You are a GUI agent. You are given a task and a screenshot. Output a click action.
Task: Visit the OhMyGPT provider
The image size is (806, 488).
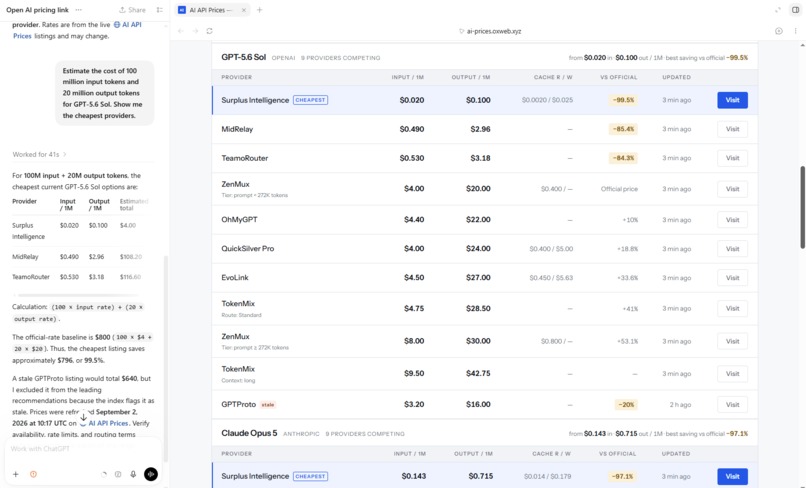pos(732,220)
